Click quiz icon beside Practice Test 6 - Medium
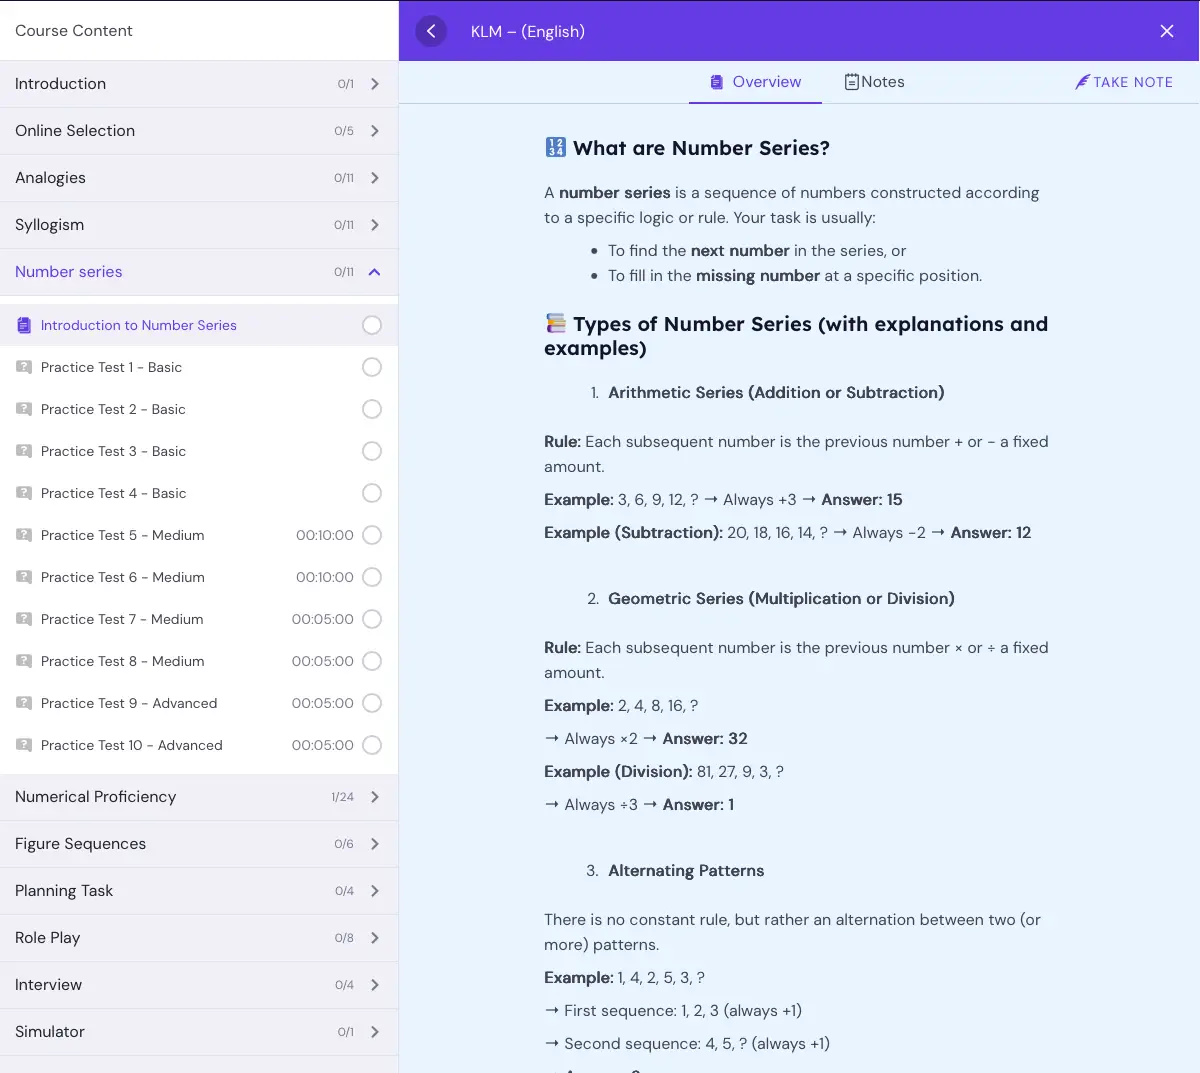The image size is (1200, 1073). (24, 577)
